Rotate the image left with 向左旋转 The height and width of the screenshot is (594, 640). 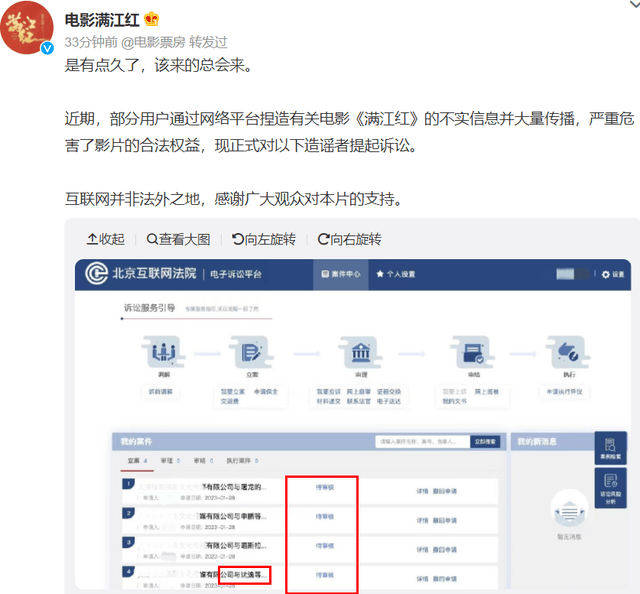pos(264,239)
